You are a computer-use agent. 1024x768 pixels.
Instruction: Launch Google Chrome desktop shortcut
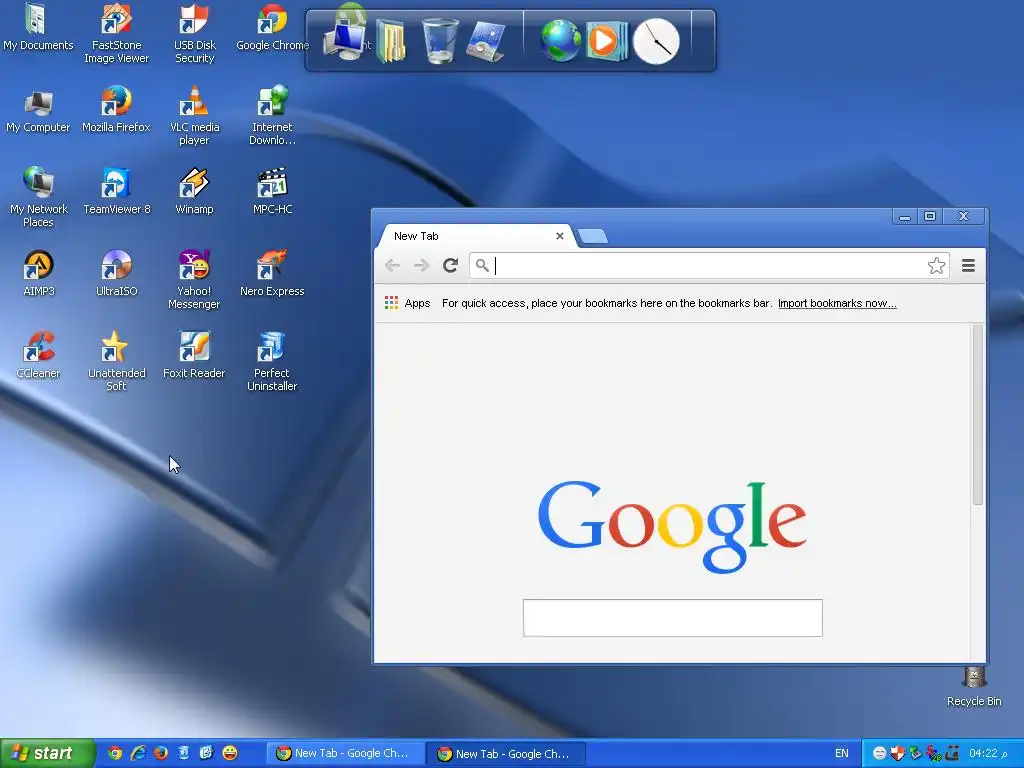pos(272,27)
